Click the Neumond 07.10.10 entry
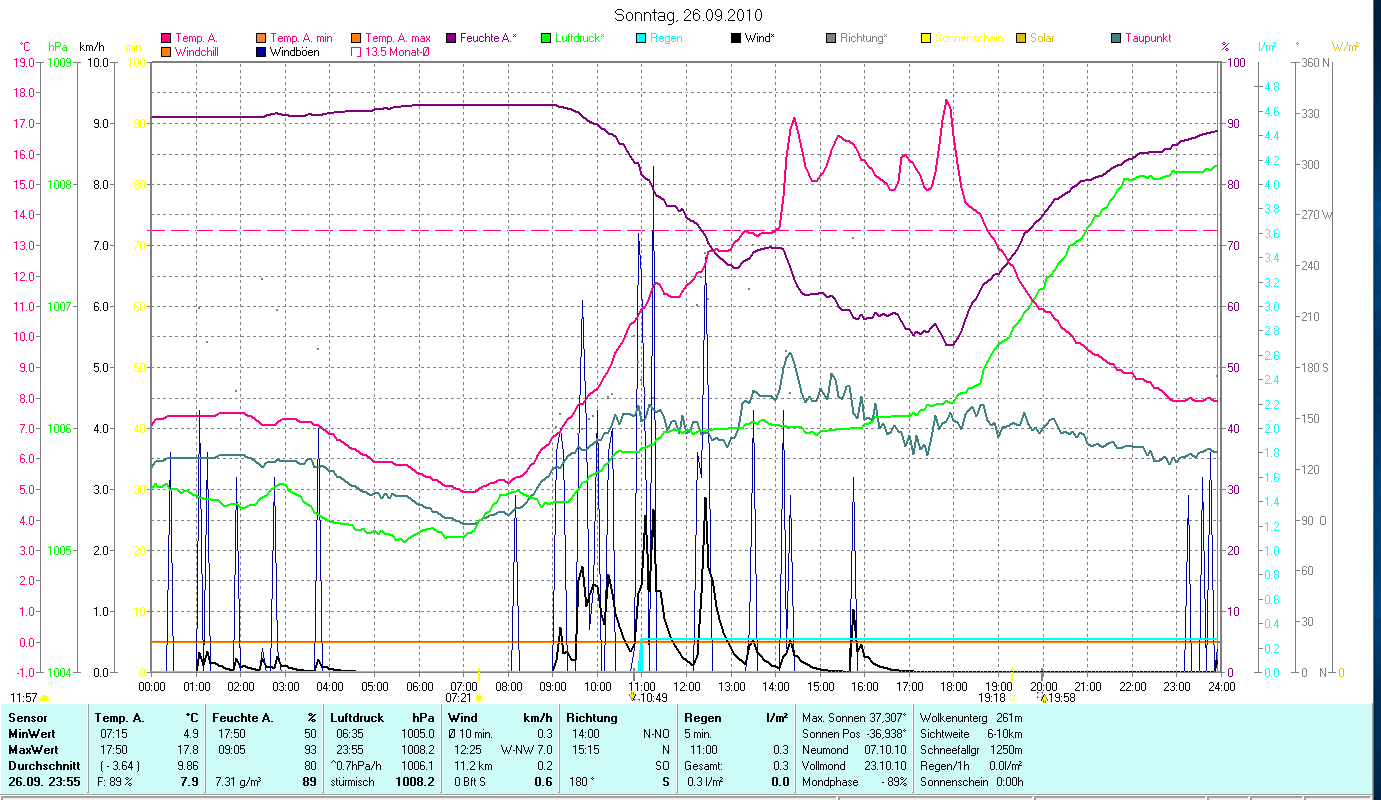This screenshot has height=800, width=1381. point(854,749)
